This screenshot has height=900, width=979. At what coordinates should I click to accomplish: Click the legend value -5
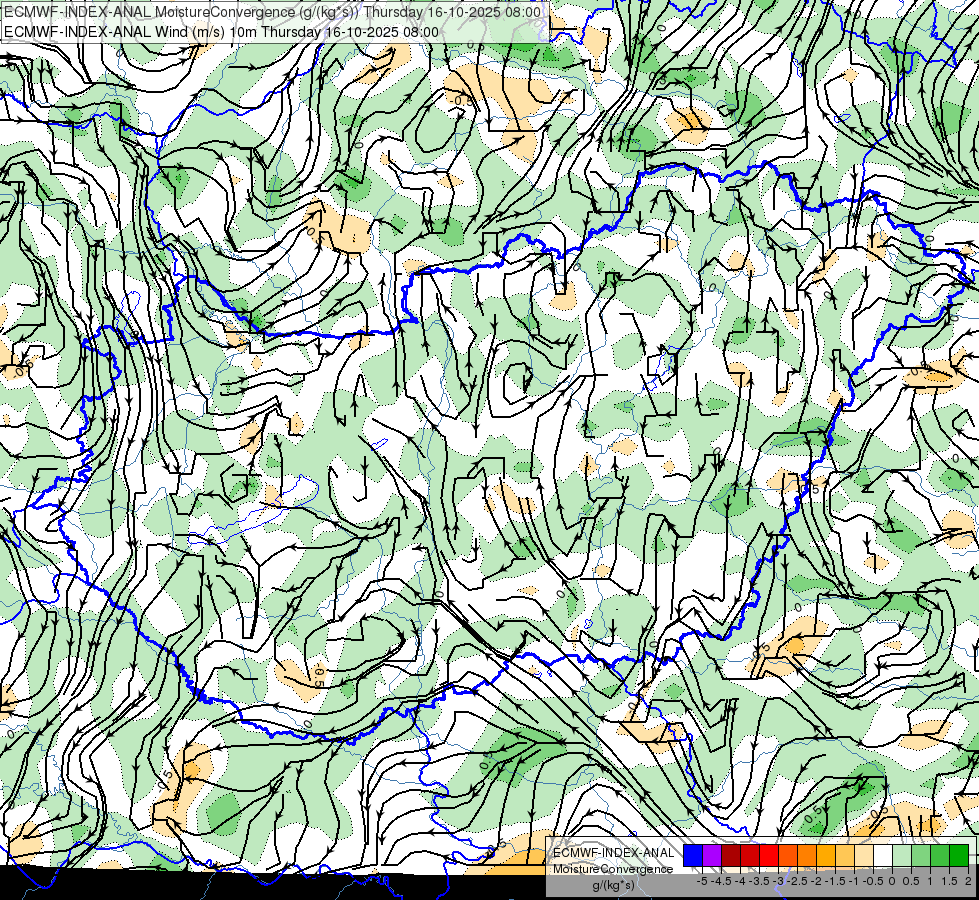(x=702, y=881)
